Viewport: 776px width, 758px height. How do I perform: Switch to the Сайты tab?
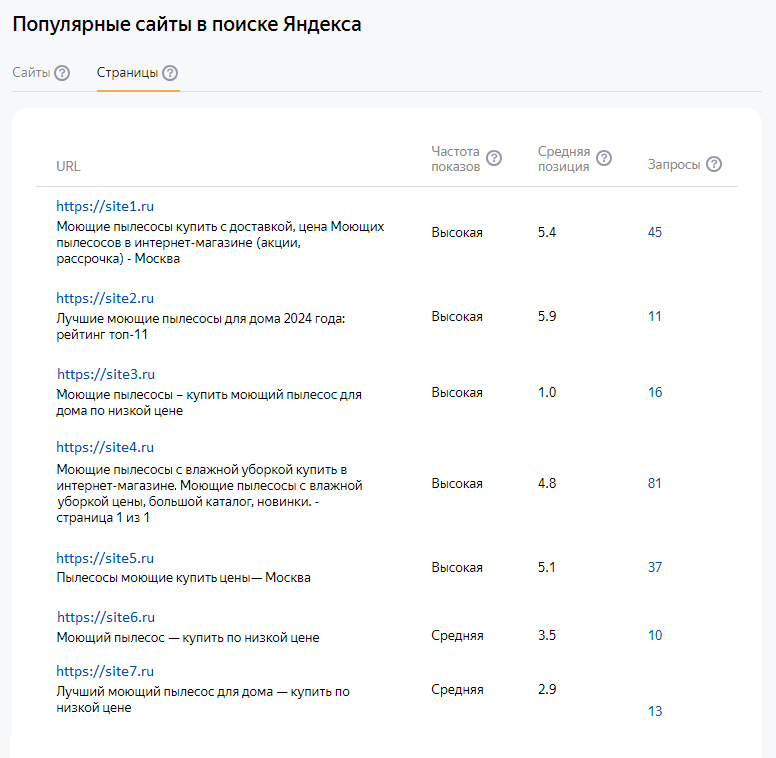click(31, 73)
